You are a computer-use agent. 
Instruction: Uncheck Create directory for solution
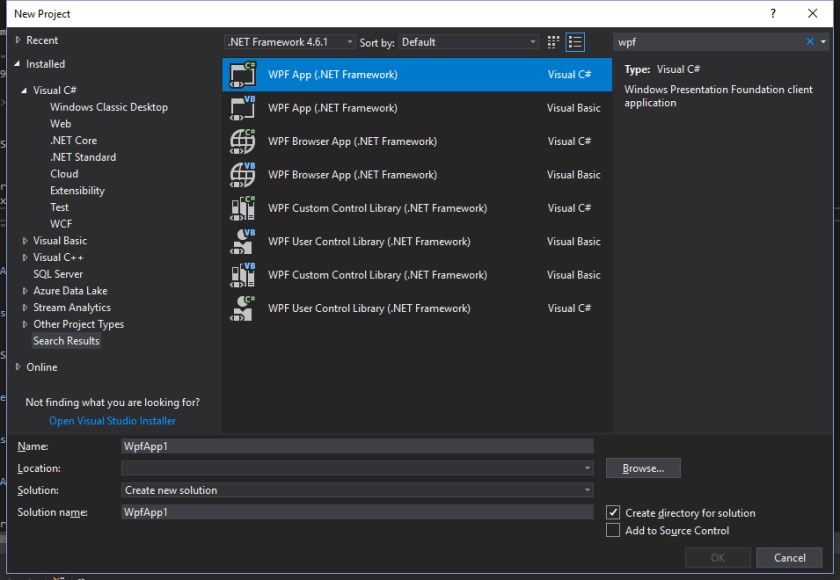coord(613,513)
